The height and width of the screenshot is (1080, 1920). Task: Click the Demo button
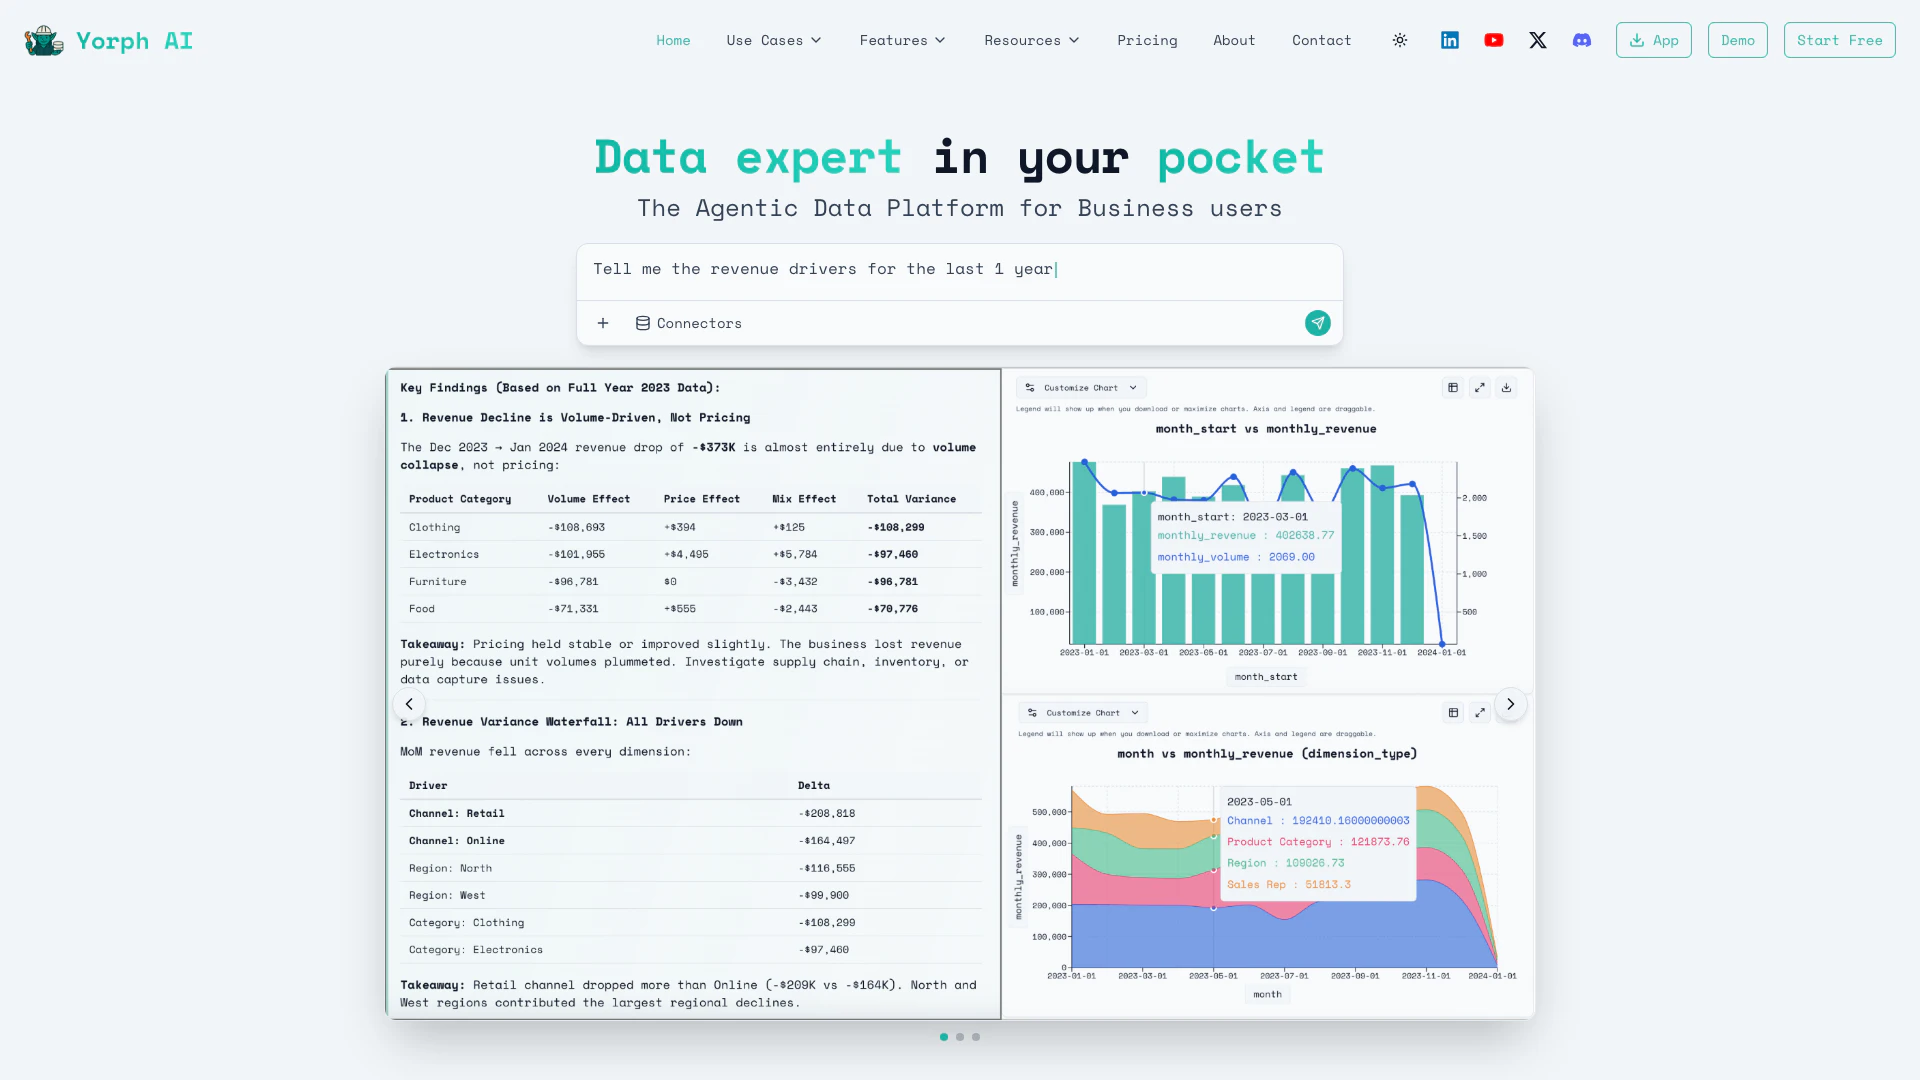1737,40
